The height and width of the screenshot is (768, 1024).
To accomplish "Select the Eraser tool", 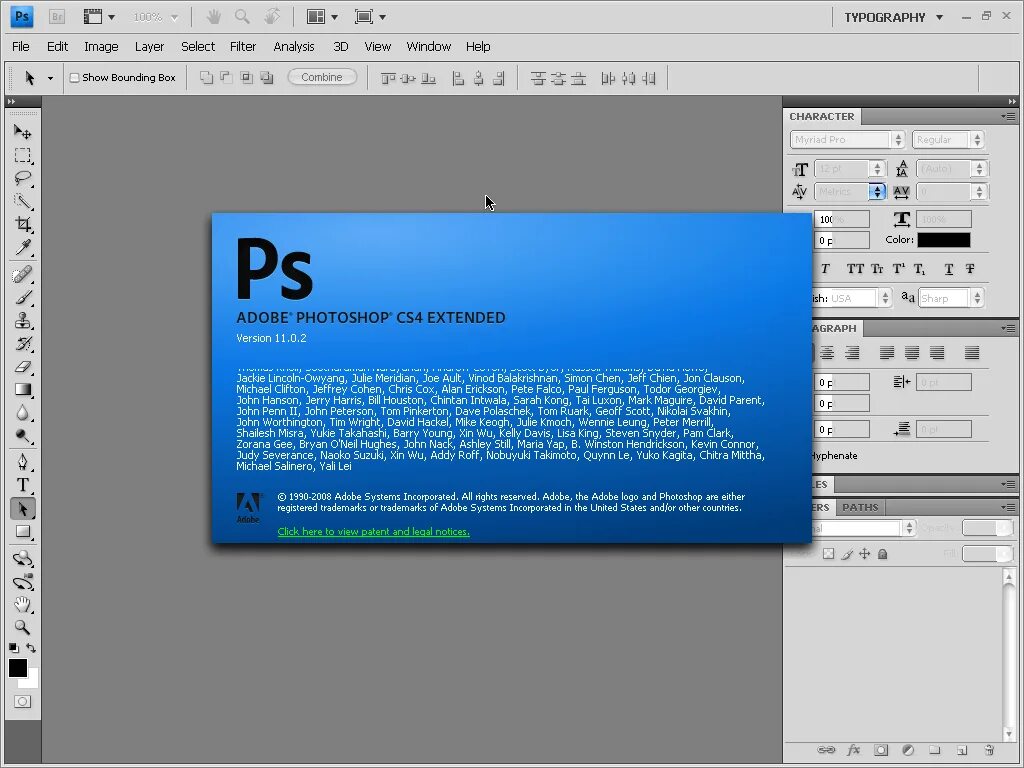I will pos(23,366).
